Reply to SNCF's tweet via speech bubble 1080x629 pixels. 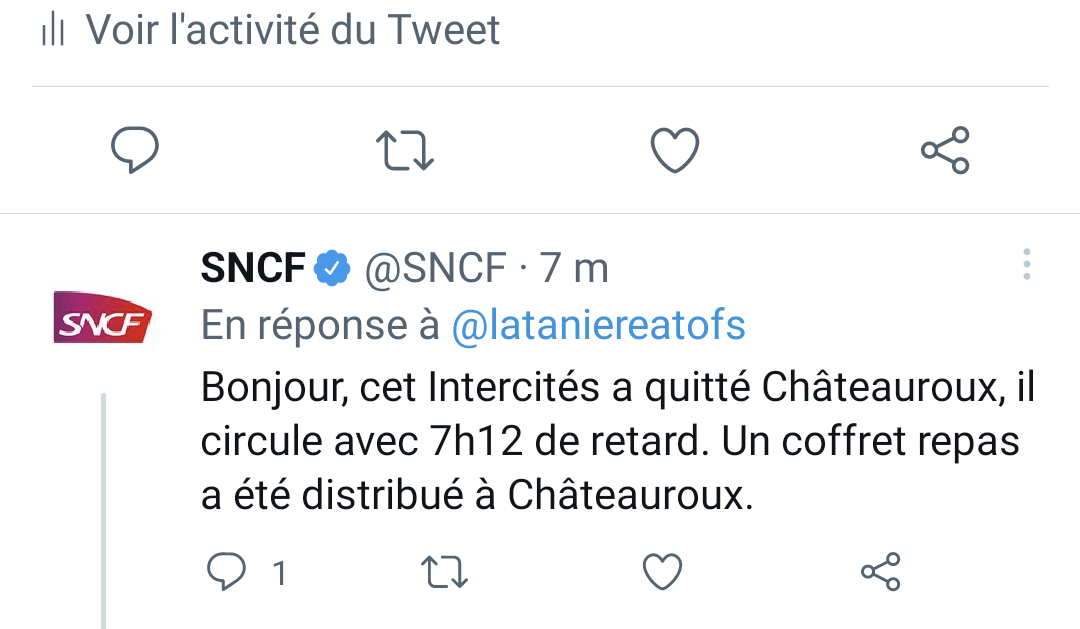coord(226,572)
